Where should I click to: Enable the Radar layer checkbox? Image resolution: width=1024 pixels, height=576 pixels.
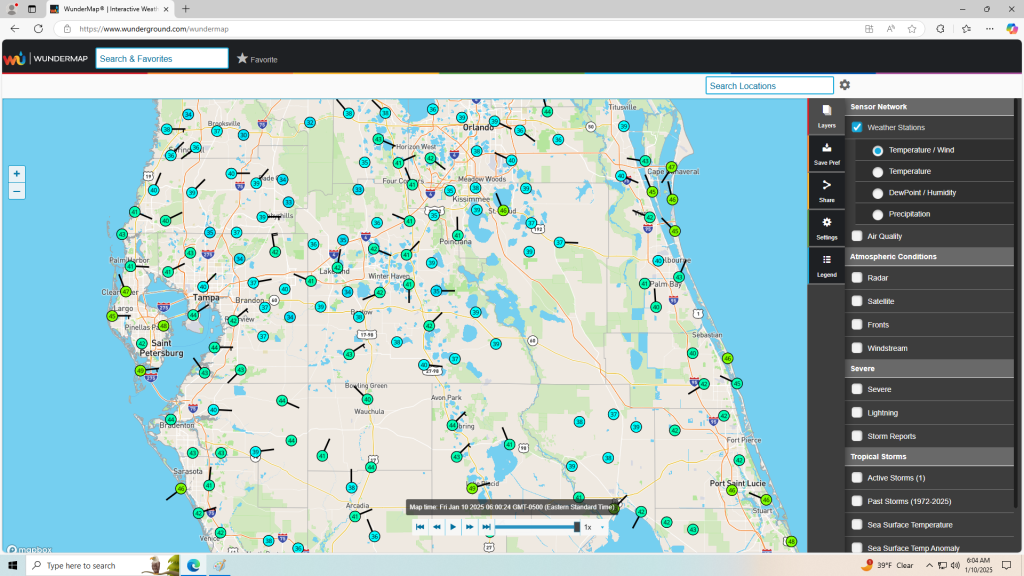click(x=857, y=278)
